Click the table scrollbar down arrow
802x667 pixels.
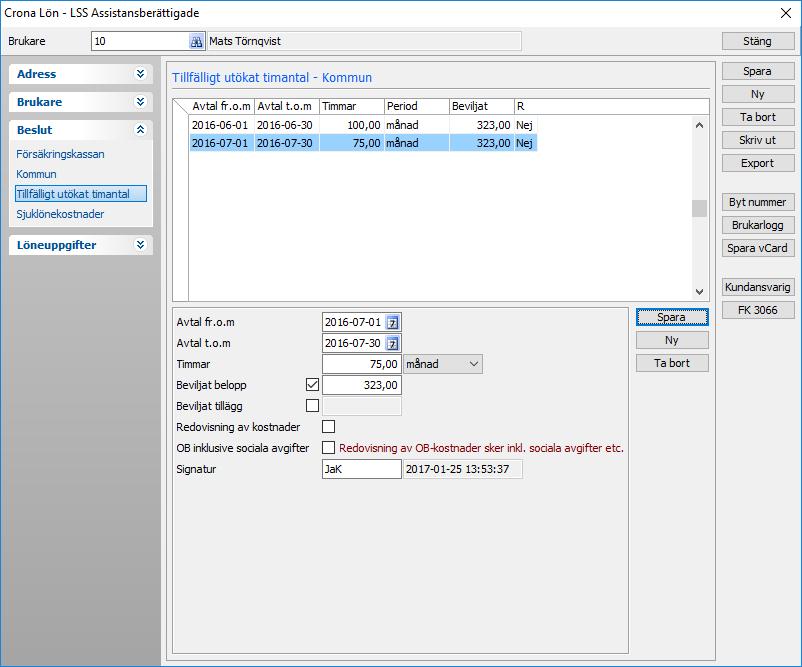699,292
